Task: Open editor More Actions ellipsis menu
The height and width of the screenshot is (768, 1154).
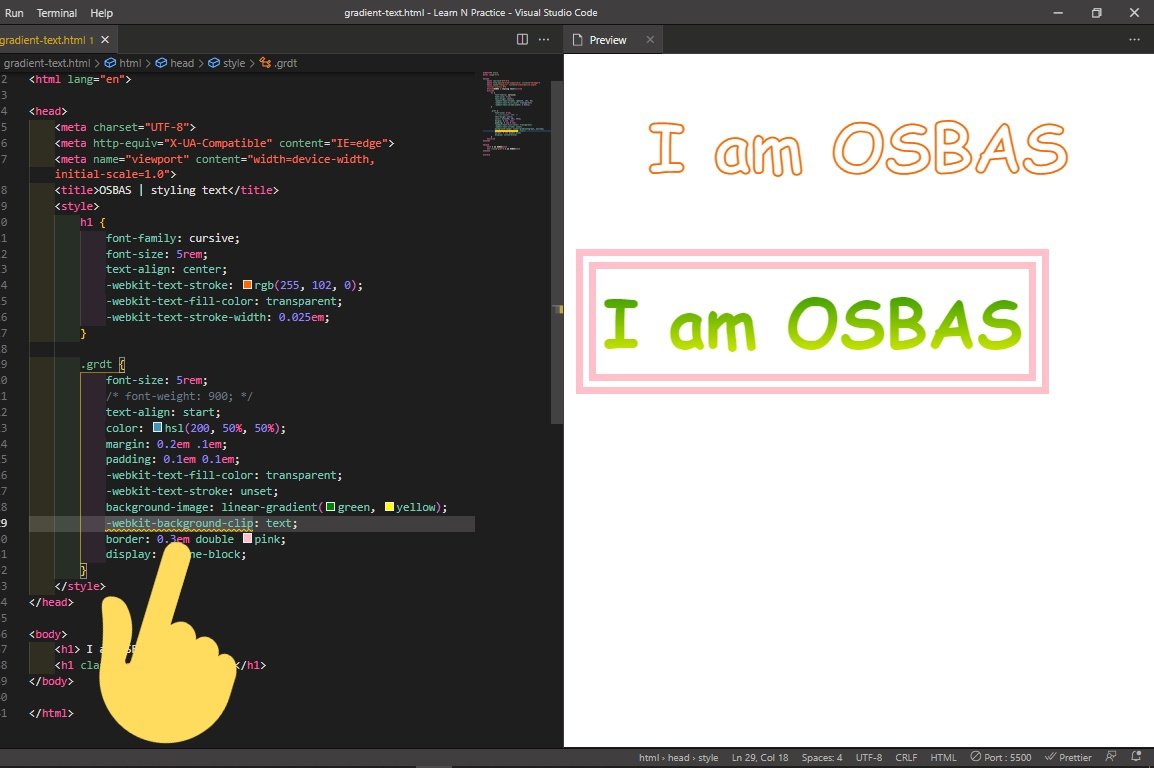Action: click(x=544, y=40)
